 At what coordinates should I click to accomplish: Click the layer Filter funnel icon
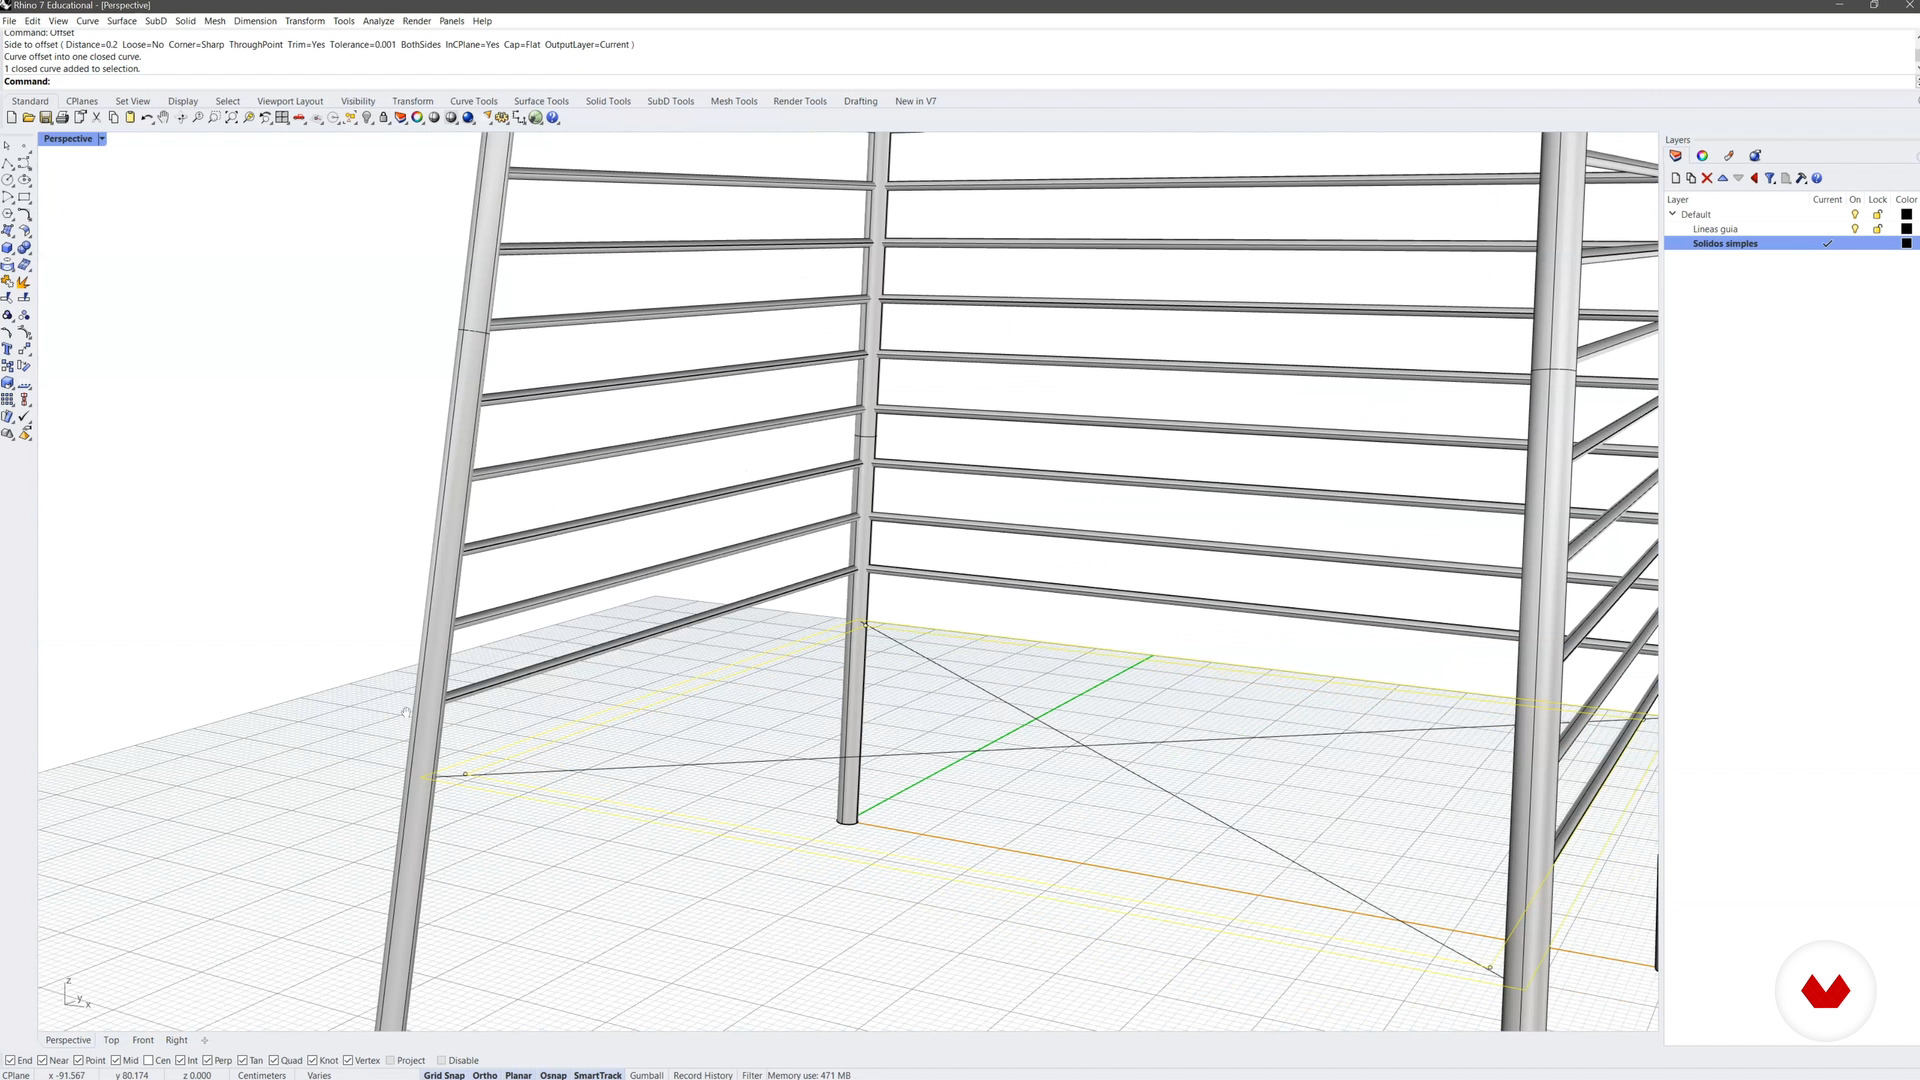1770,178
